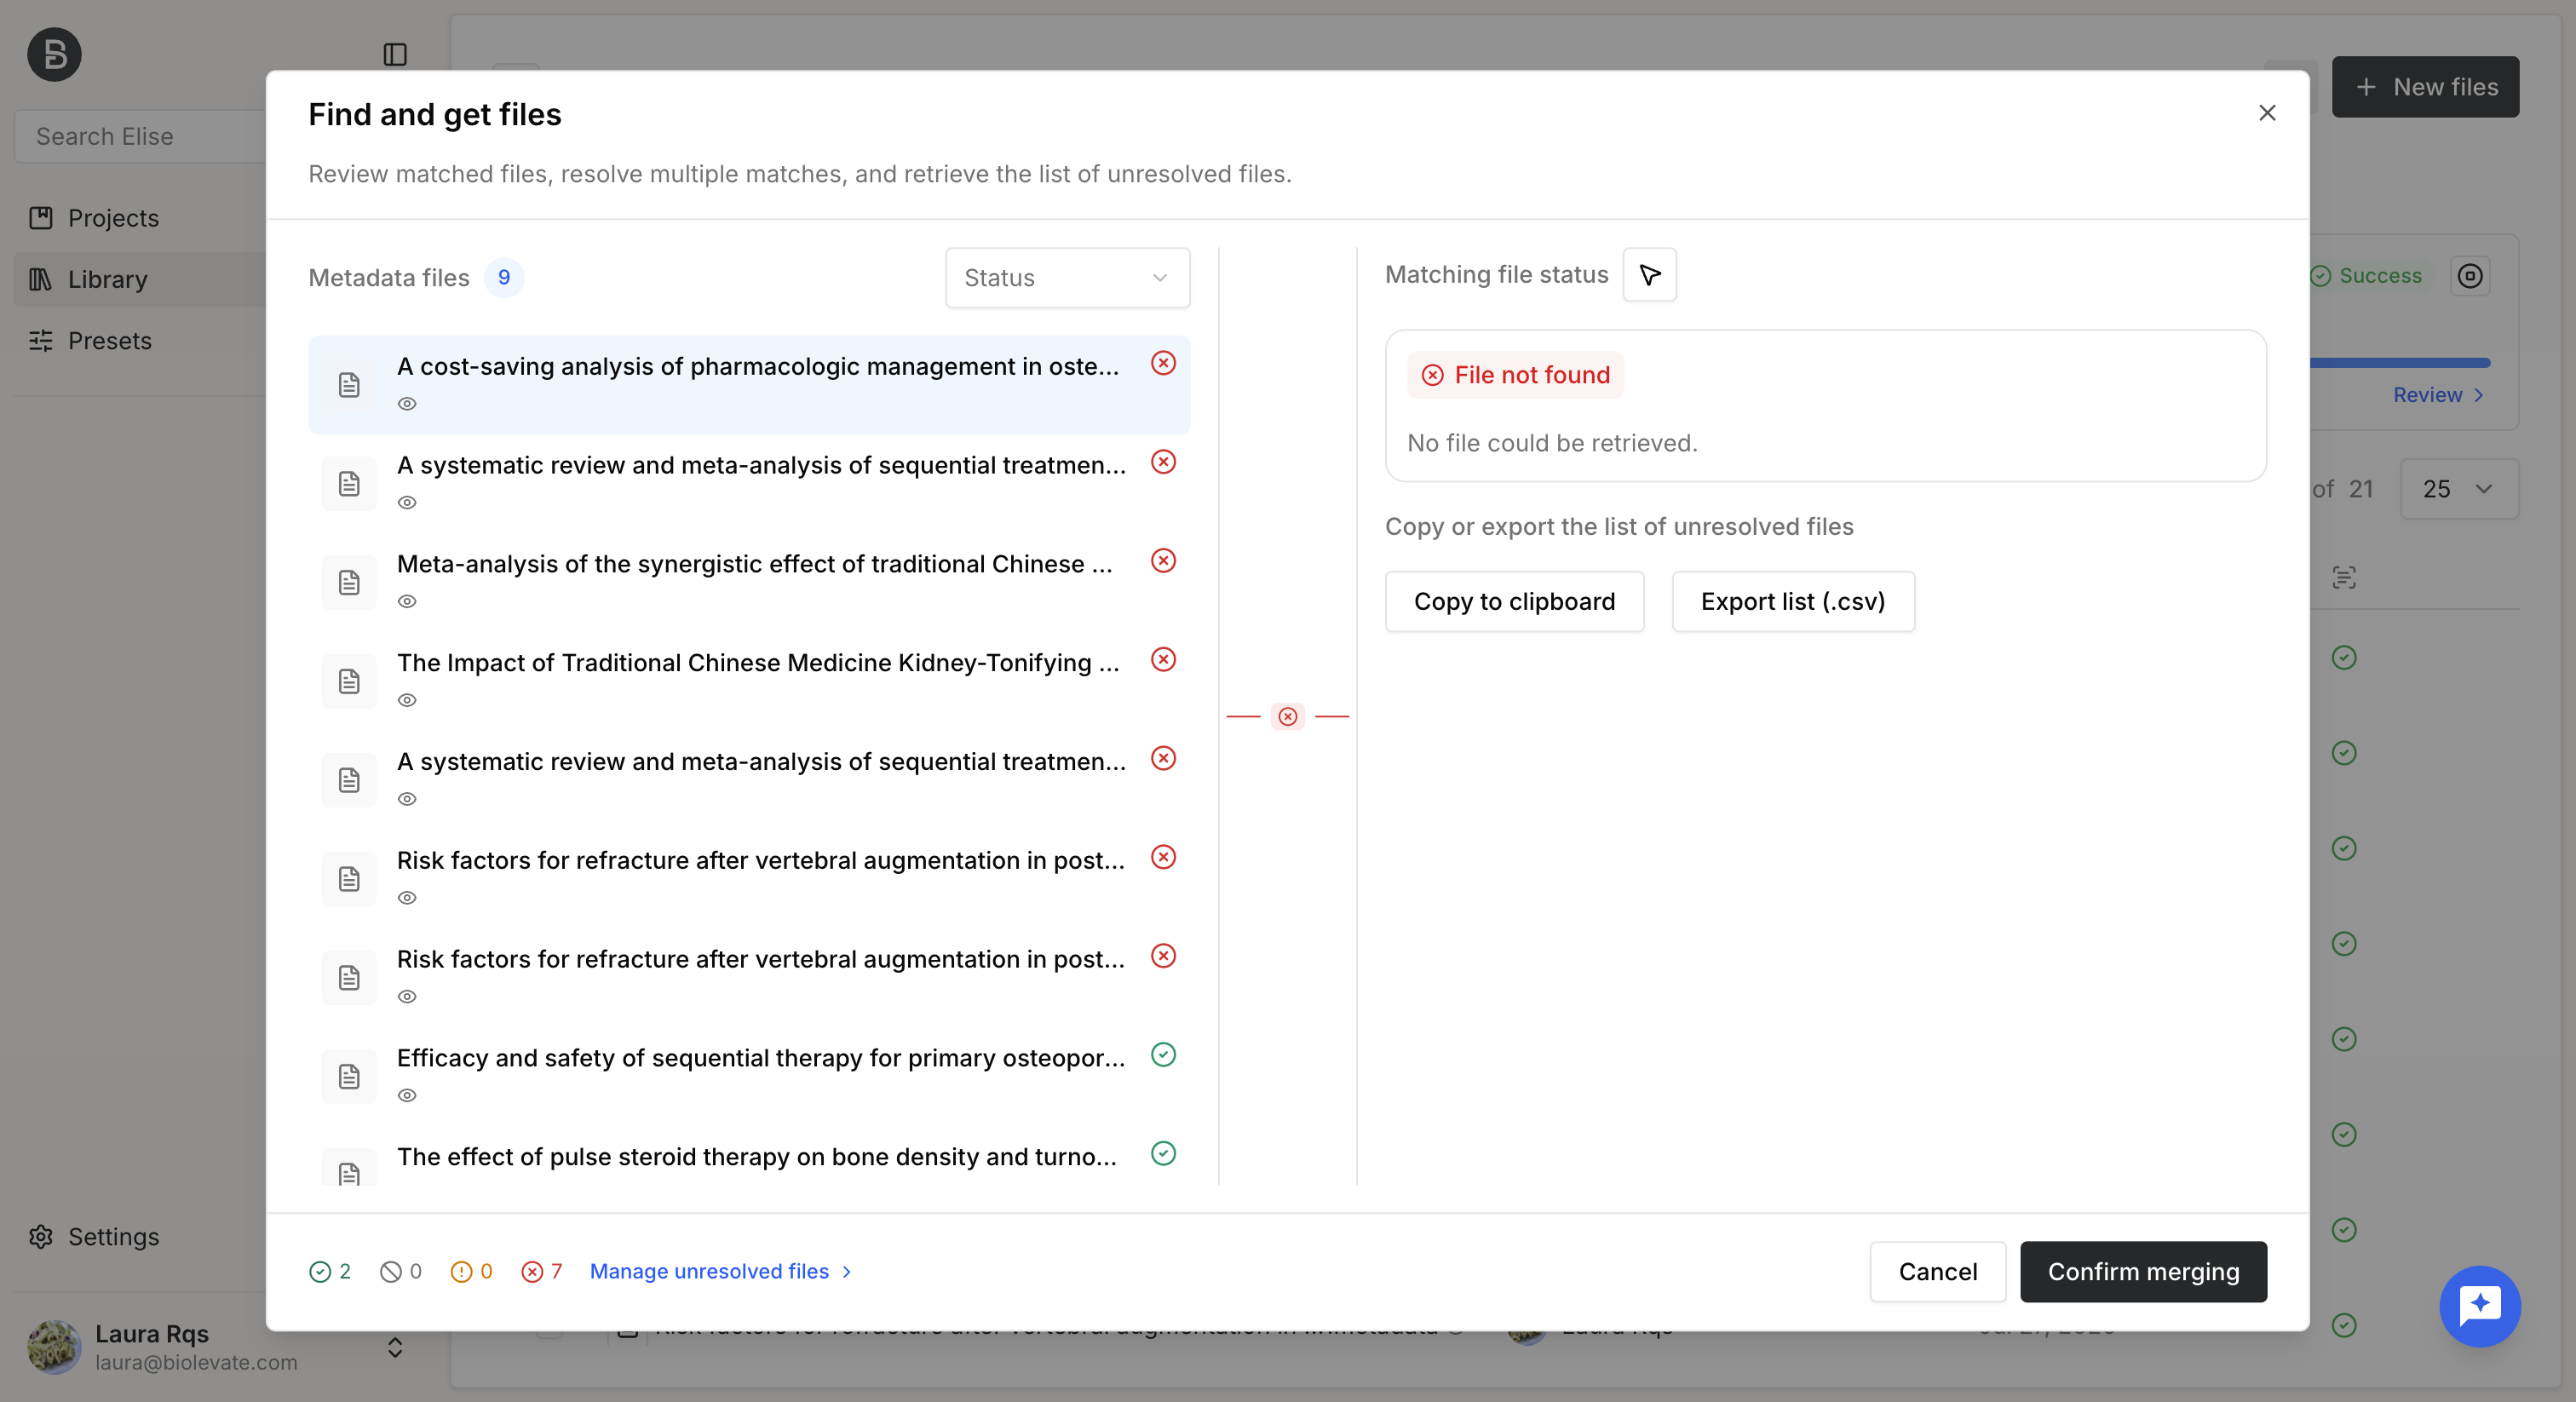Viewport: 2576px width, 1402px height.
Task: Toggle eye preview under cost-saving analysis file
Action: (407, 404)
